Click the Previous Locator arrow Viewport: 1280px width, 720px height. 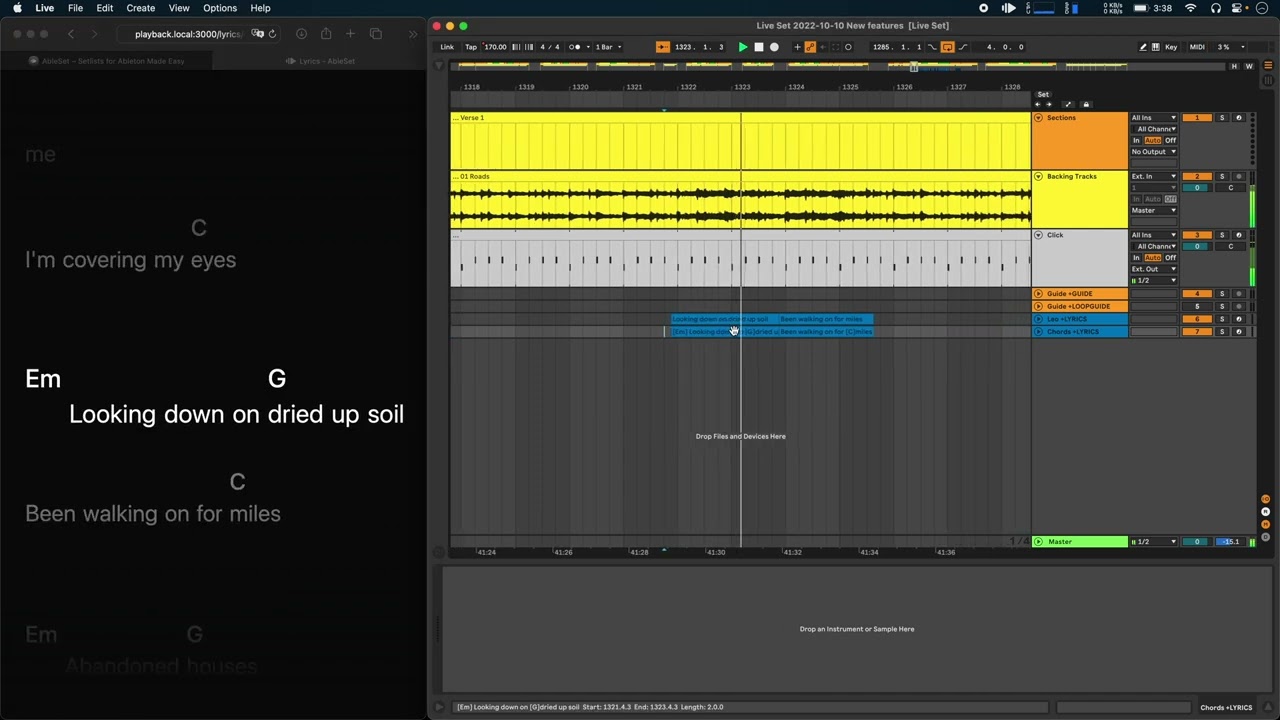1038,105
